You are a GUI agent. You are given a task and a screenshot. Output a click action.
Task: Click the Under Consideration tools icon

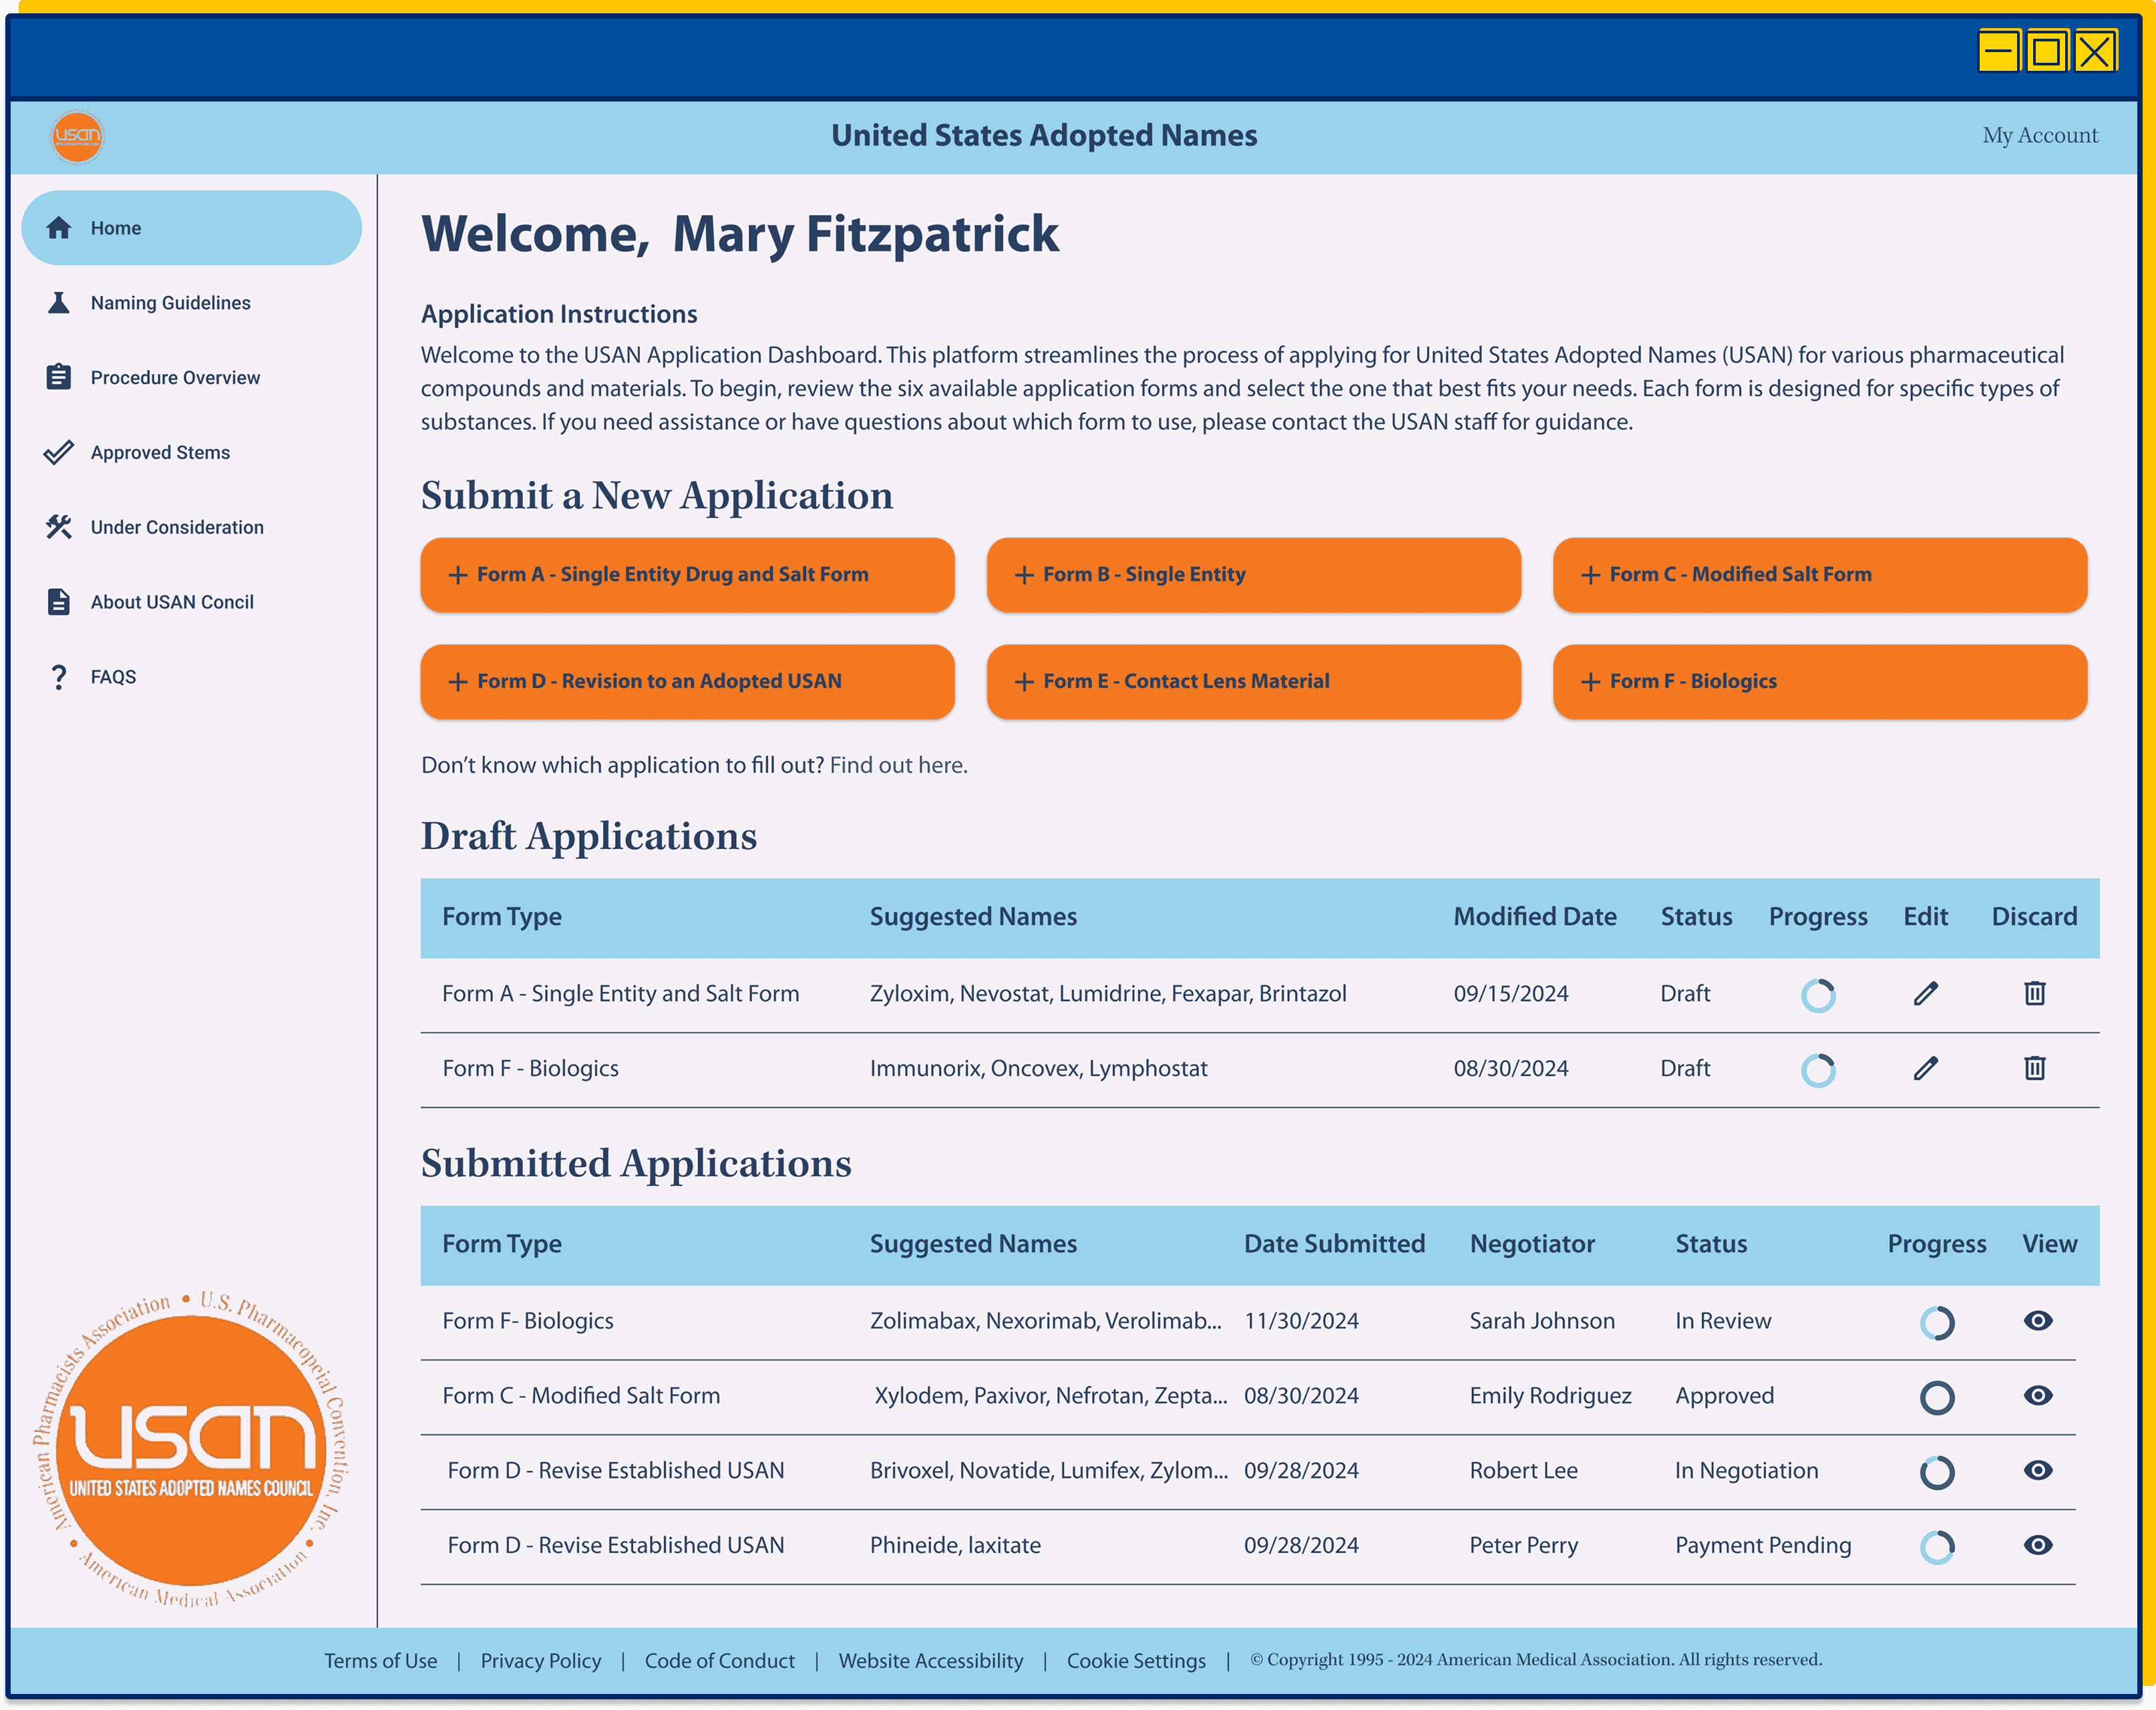59,527
